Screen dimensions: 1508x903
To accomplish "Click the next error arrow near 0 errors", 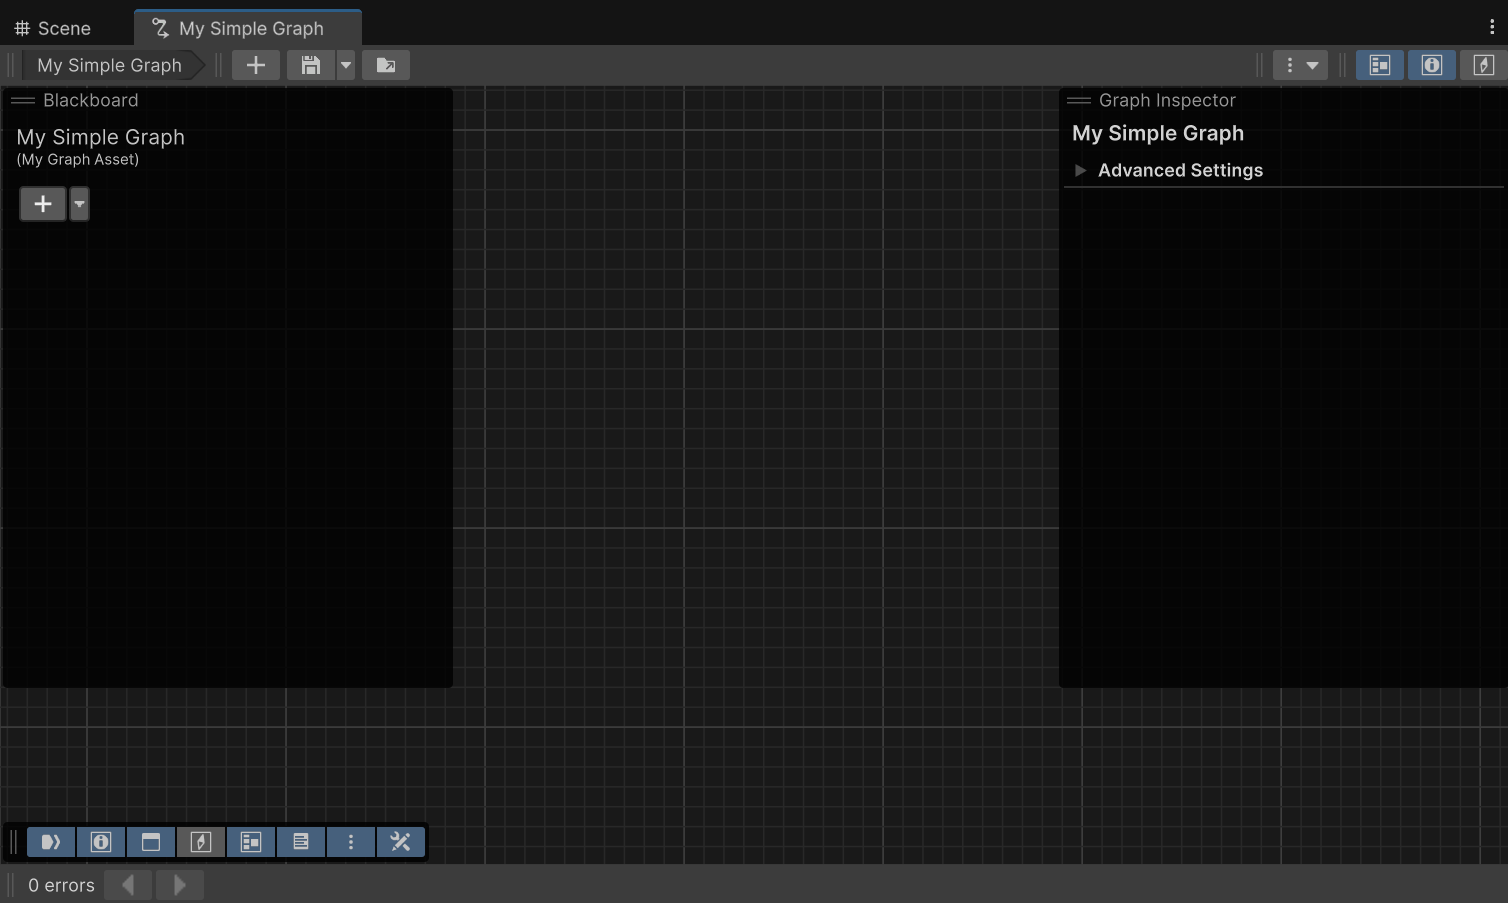I will (x=179, y=884).
